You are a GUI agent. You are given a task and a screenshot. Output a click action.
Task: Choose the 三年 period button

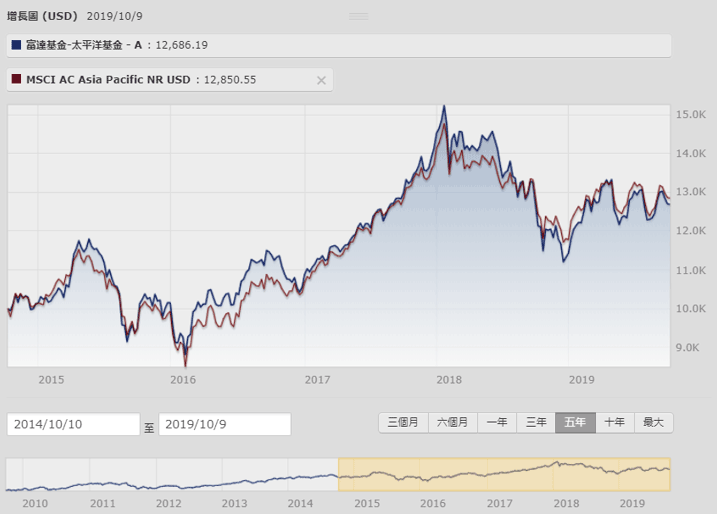[x=536, y=423]
